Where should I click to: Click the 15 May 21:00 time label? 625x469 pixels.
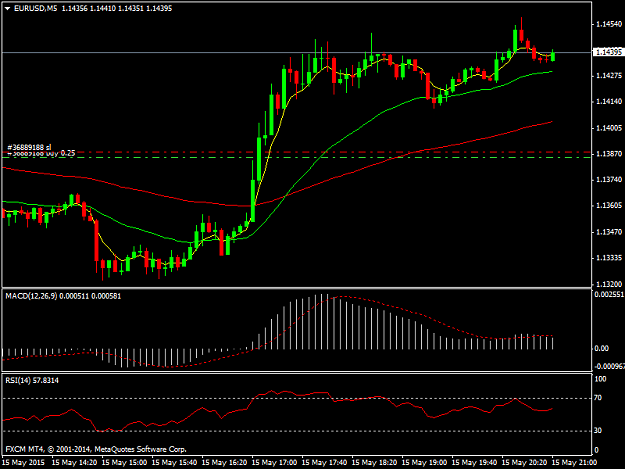point(574,463)
